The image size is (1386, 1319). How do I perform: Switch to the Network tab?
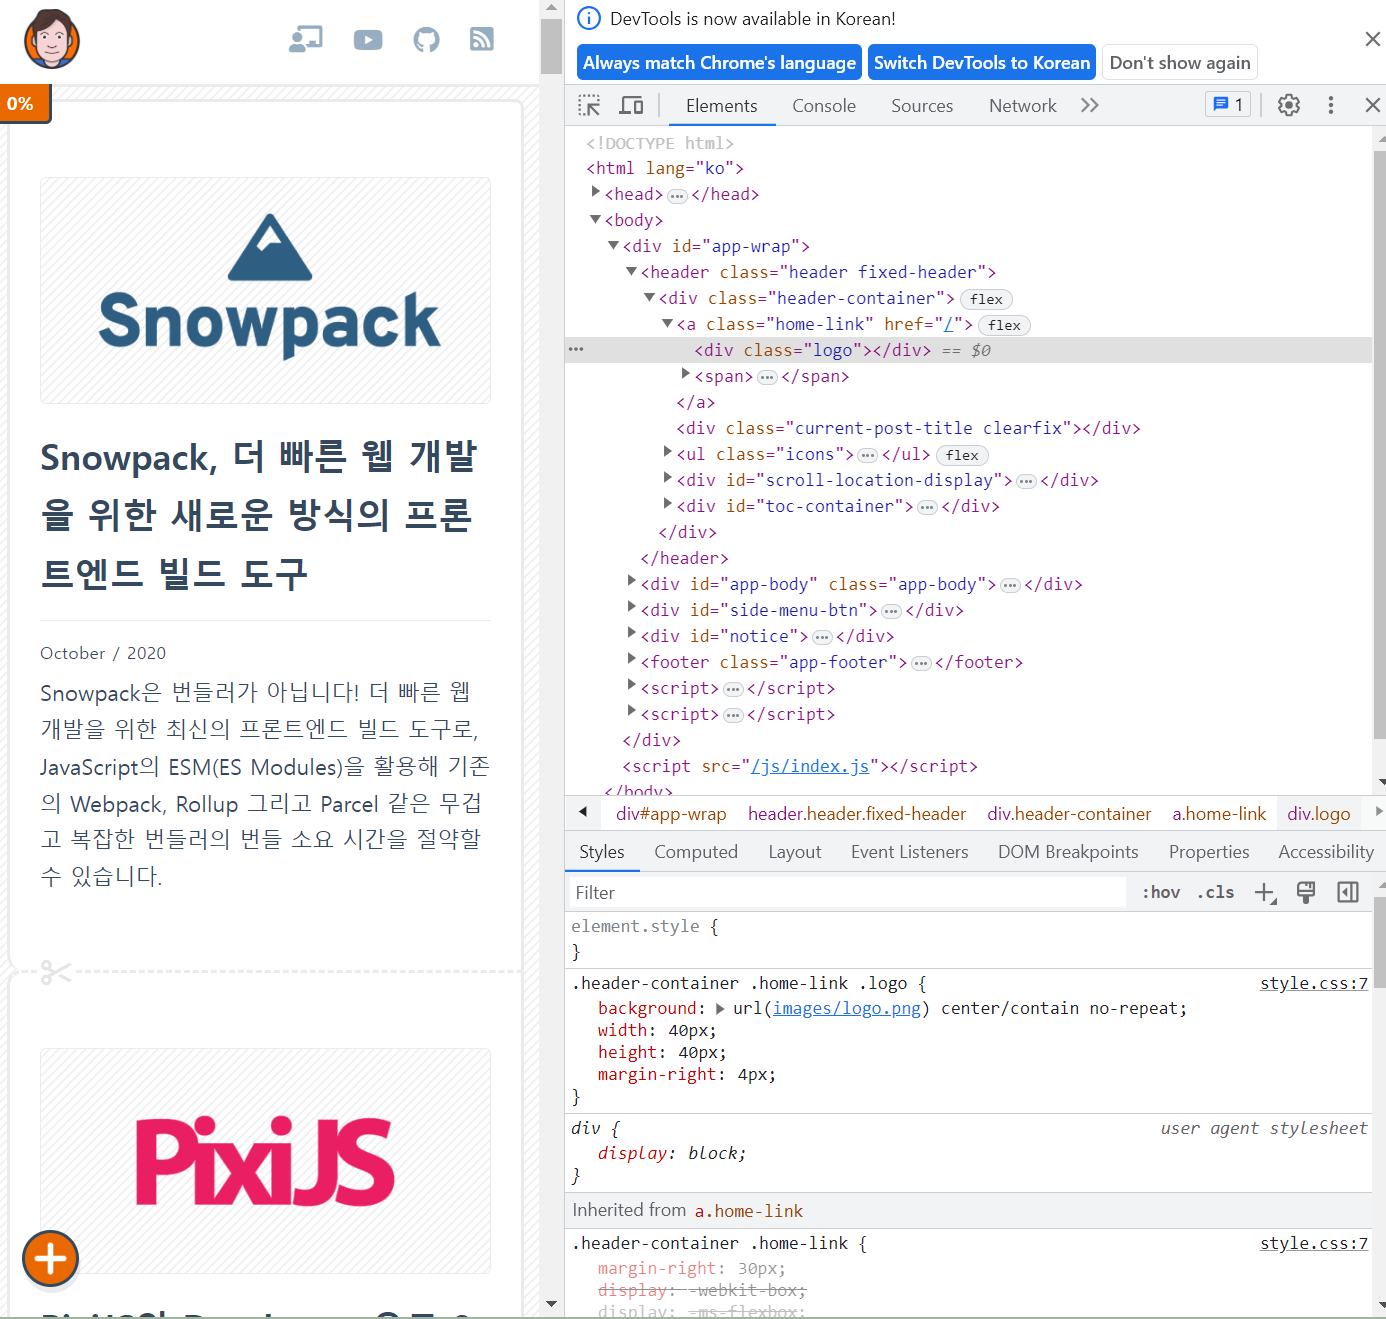tap(1022, 106)
